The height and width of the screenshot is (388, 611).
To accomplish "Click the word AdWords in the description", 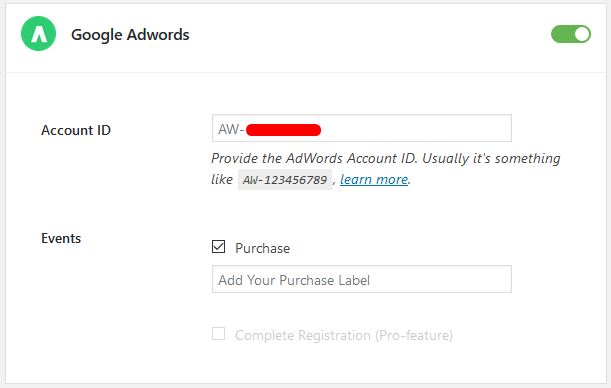I will point(314,158).
